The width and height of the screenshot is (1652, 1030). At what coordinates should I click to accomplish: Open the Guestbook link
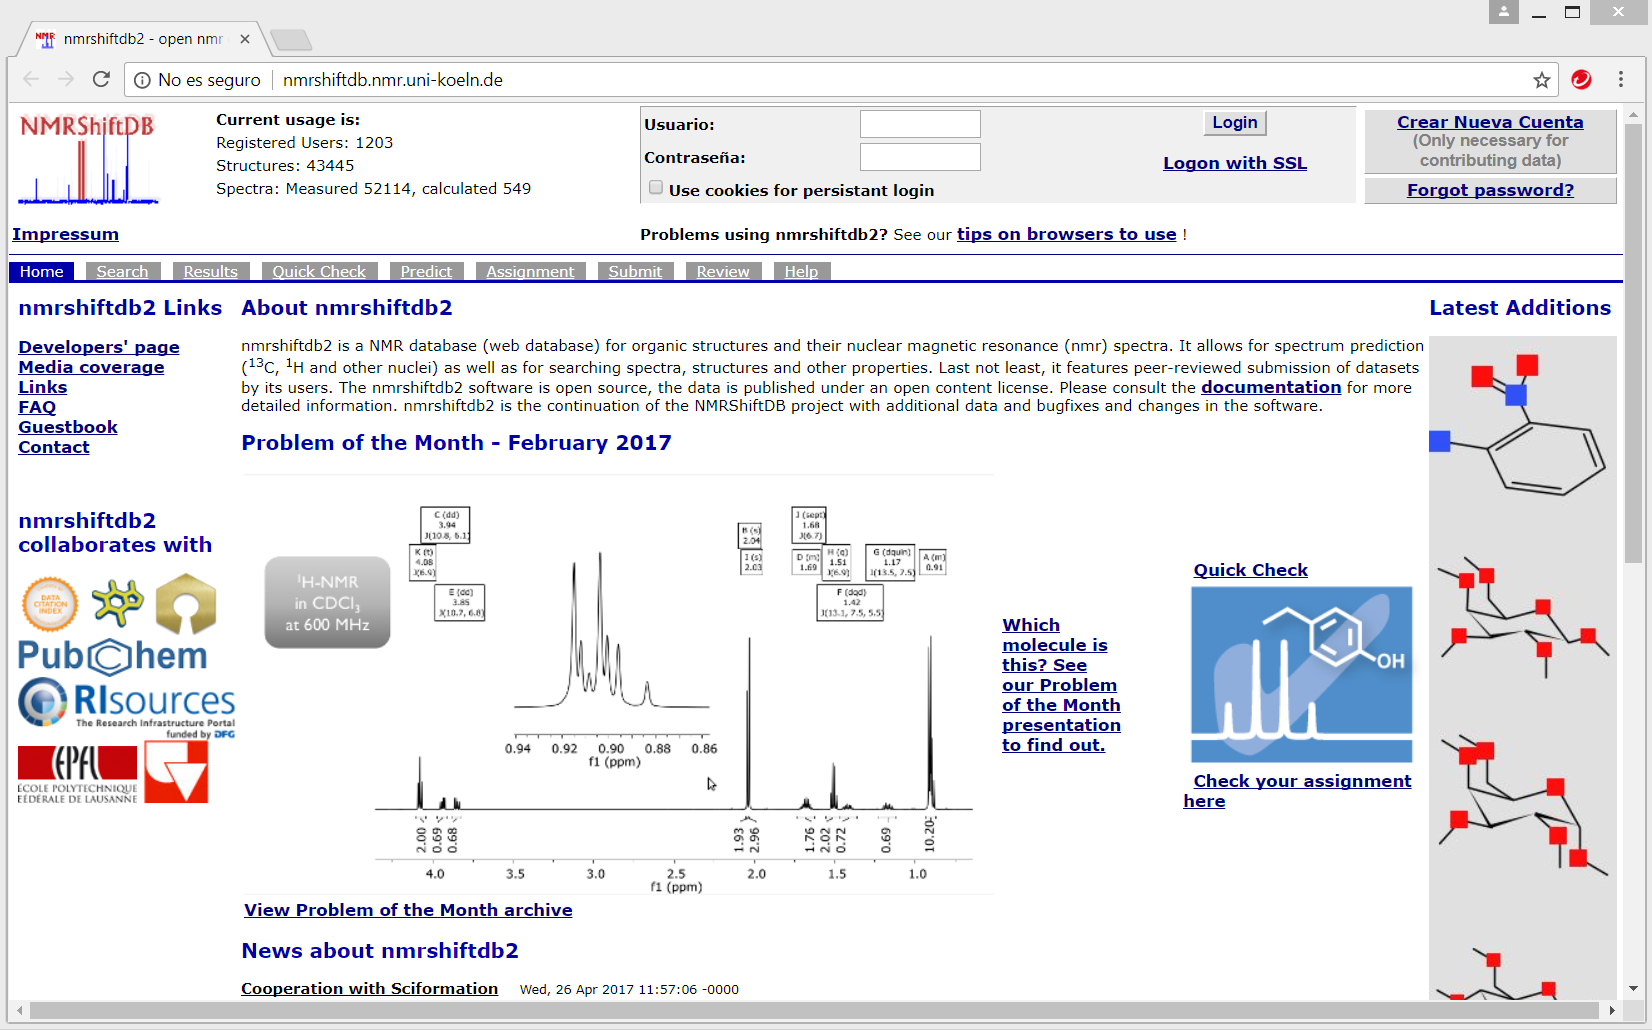tap(68, 427)
